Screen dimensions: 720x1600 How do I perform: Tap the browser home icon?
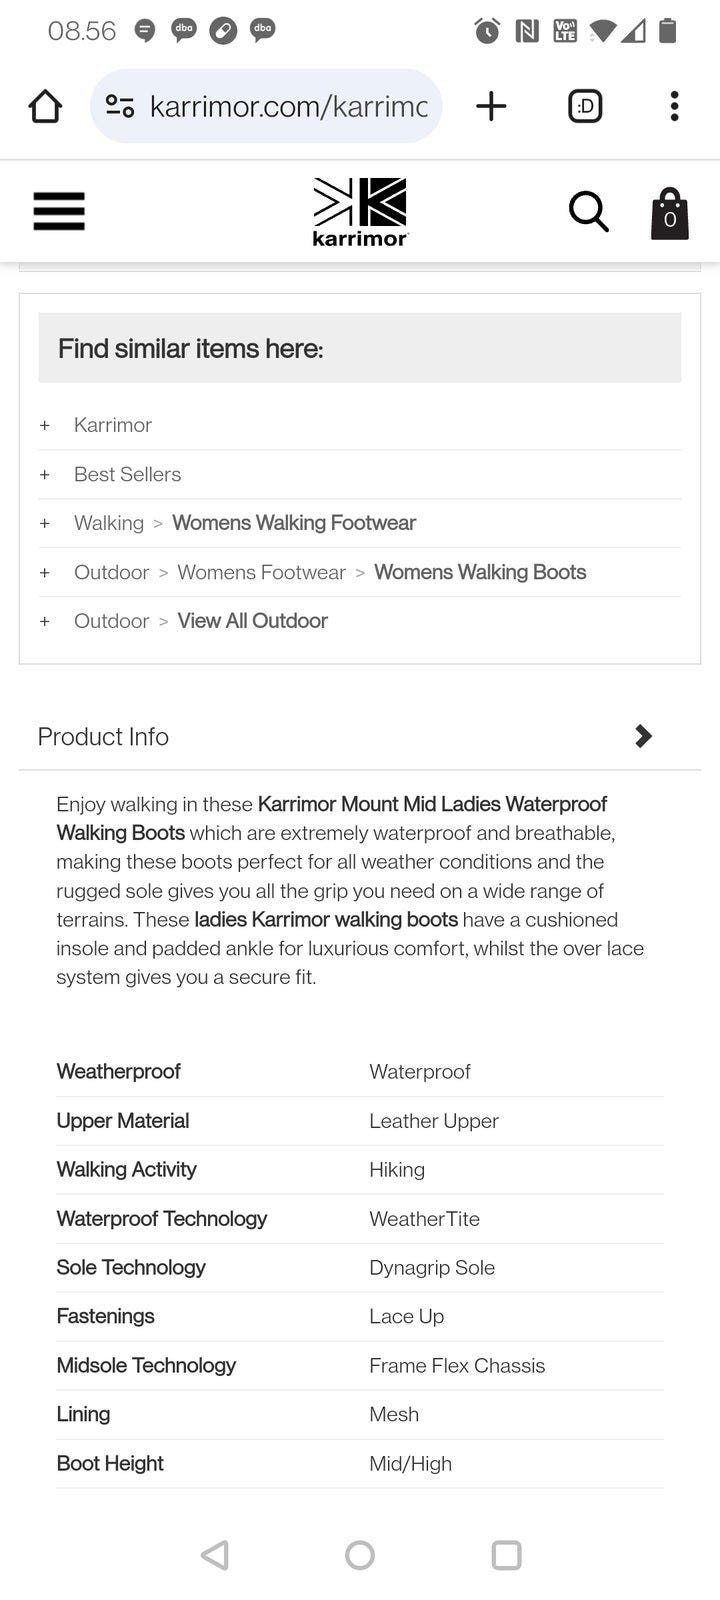[45, 106]
